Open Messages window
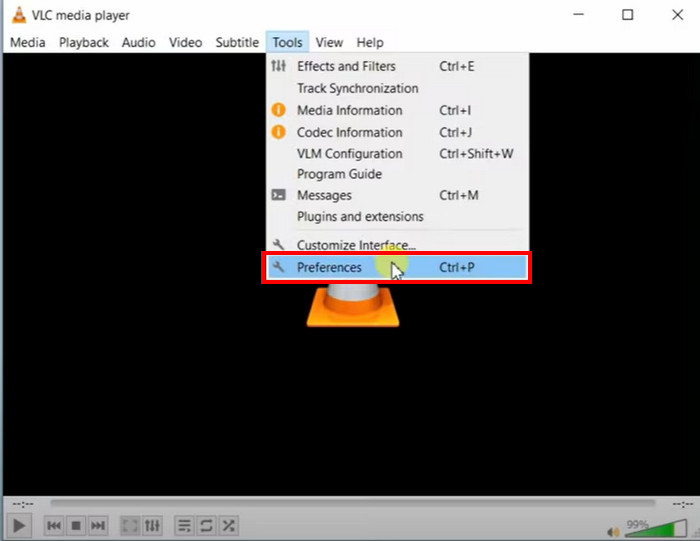700x541 pixels. [397, 195]
